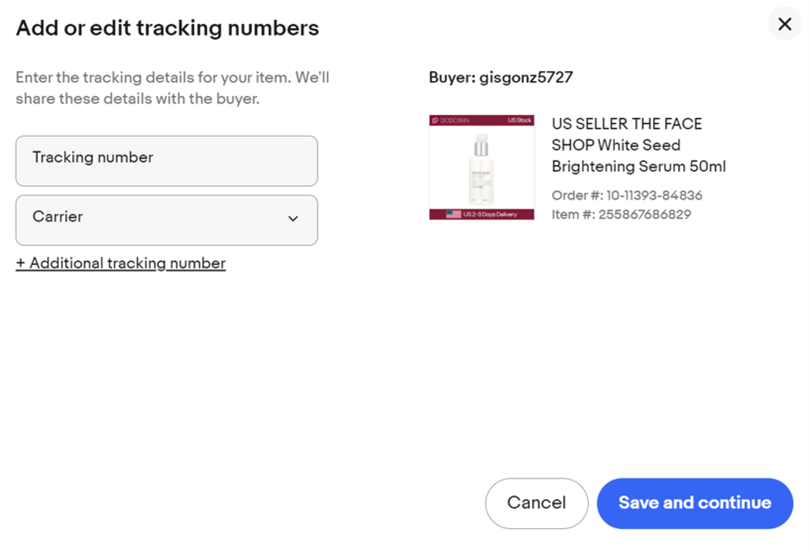This screenshot has width=809, height=558.
Task: Click the US Stock badge on the thumbnail
Action: pyautogui.click(x=520, y=120)
